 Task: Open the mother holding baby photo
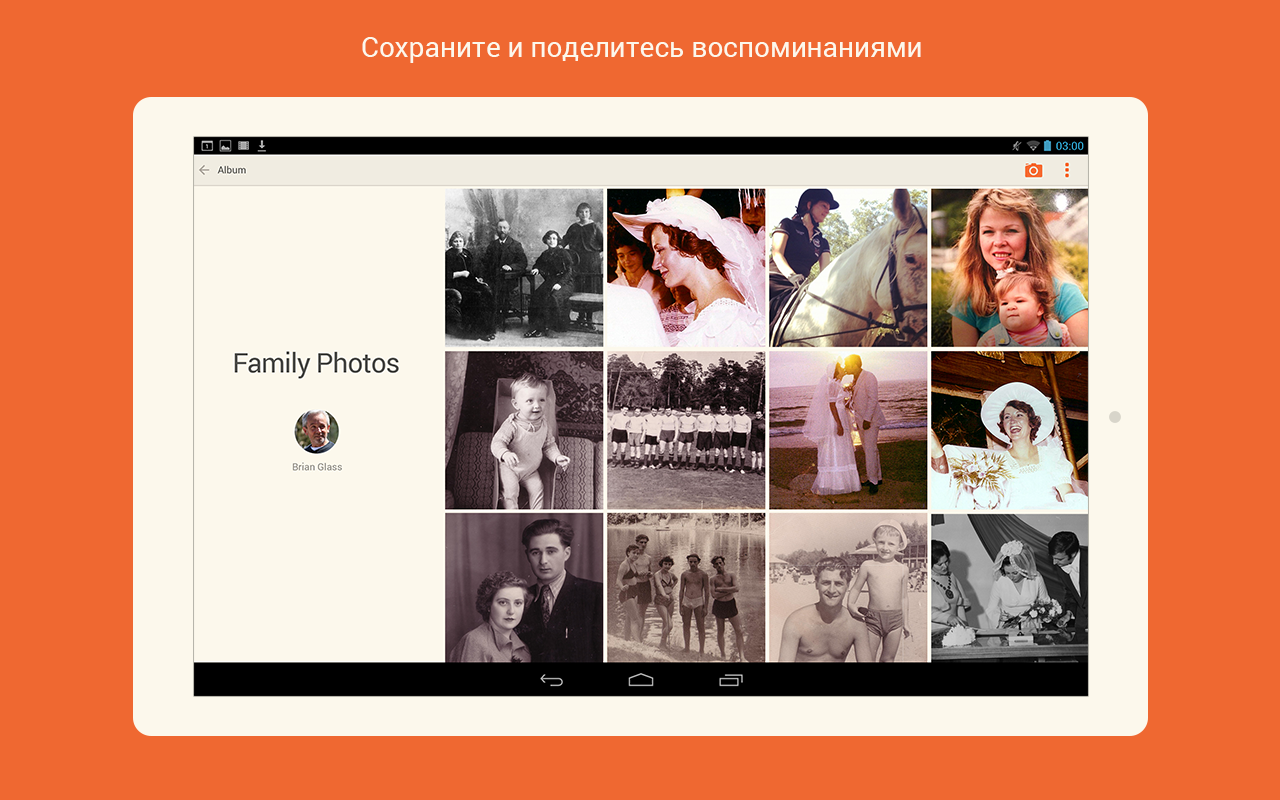[1009, 267]
